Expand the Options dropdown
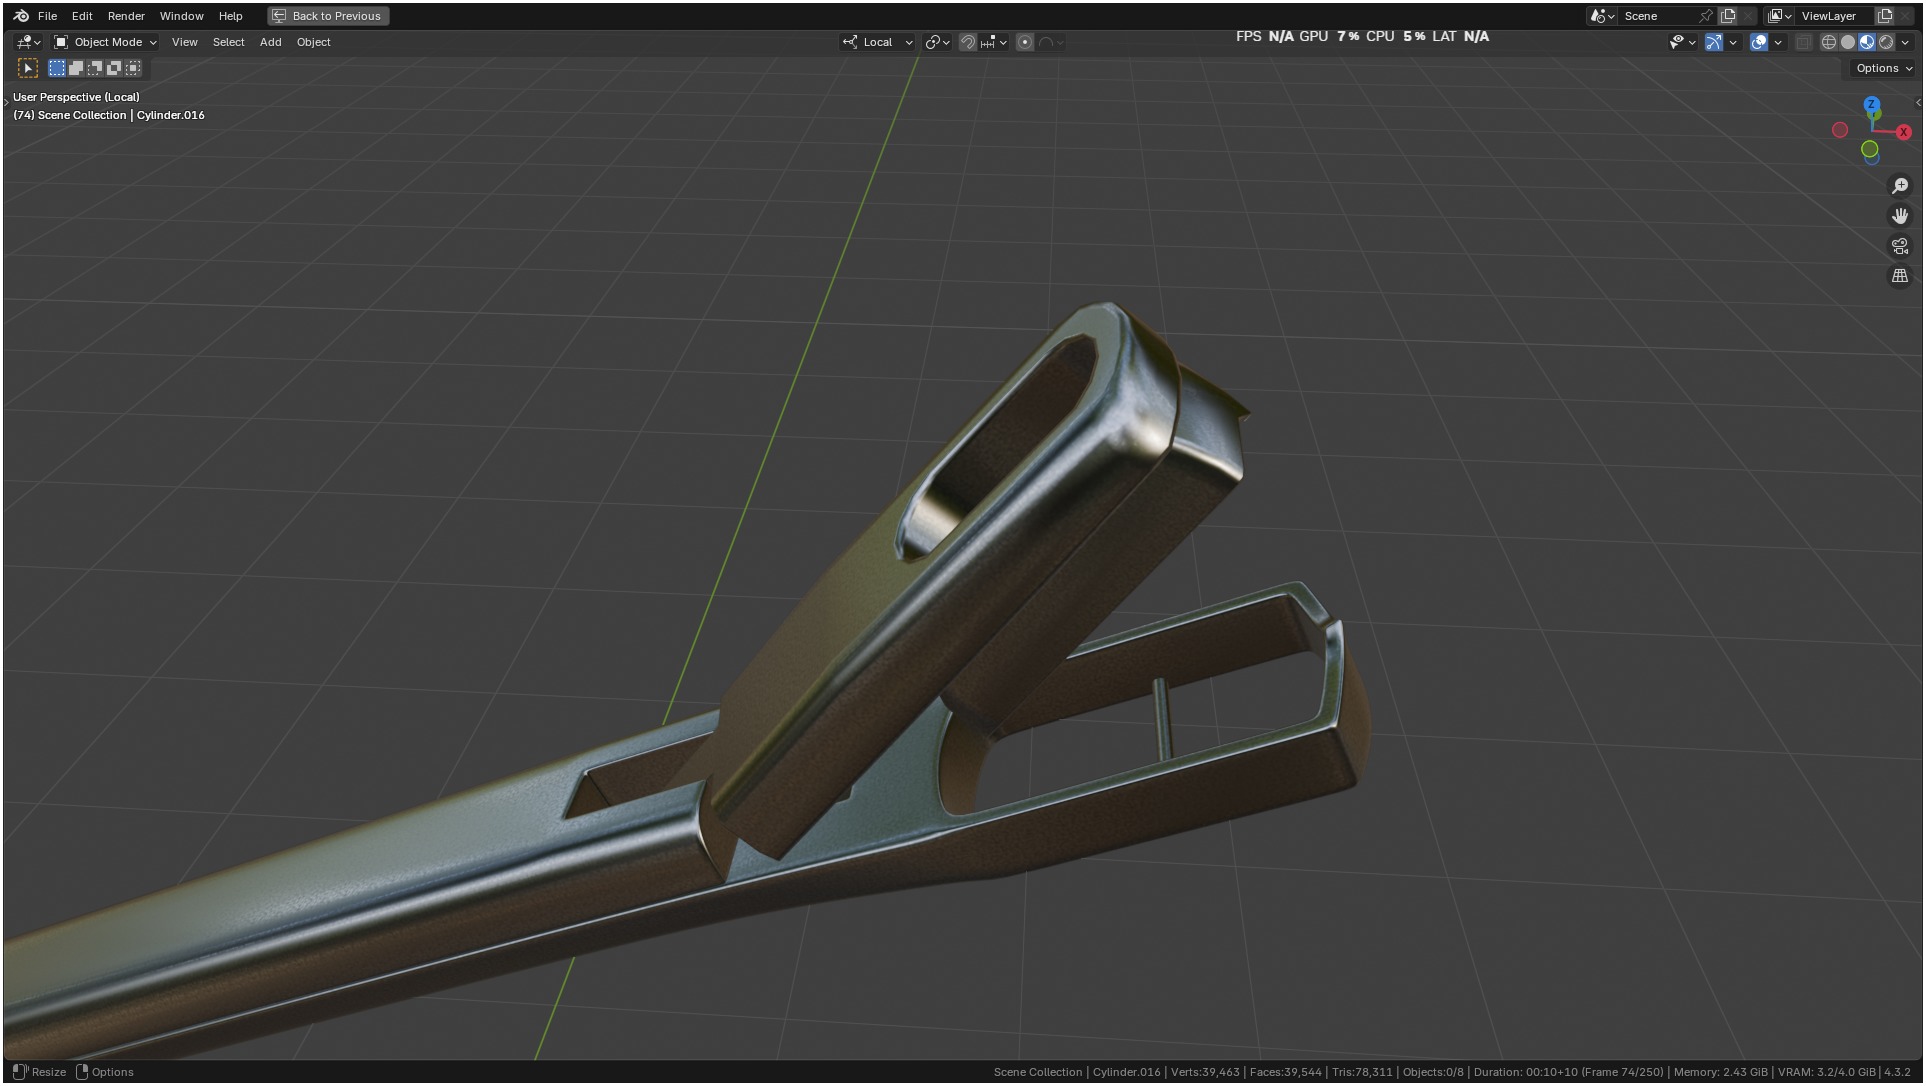This screenshot has height=1086, width=1926. pyautogui.click(x=1884, y=68)
